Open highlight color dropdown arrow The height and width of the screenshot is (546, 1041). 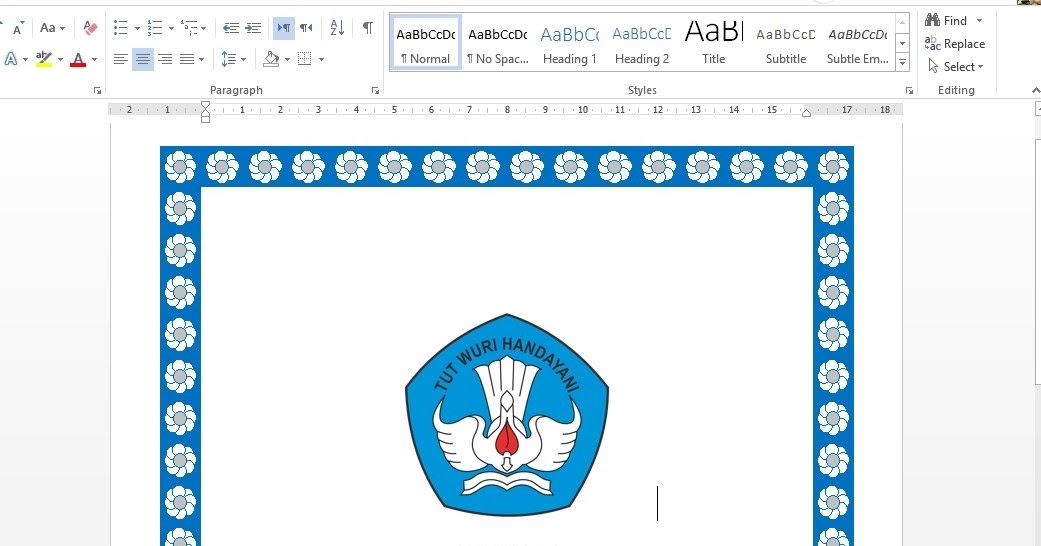(x=60, y=60)
